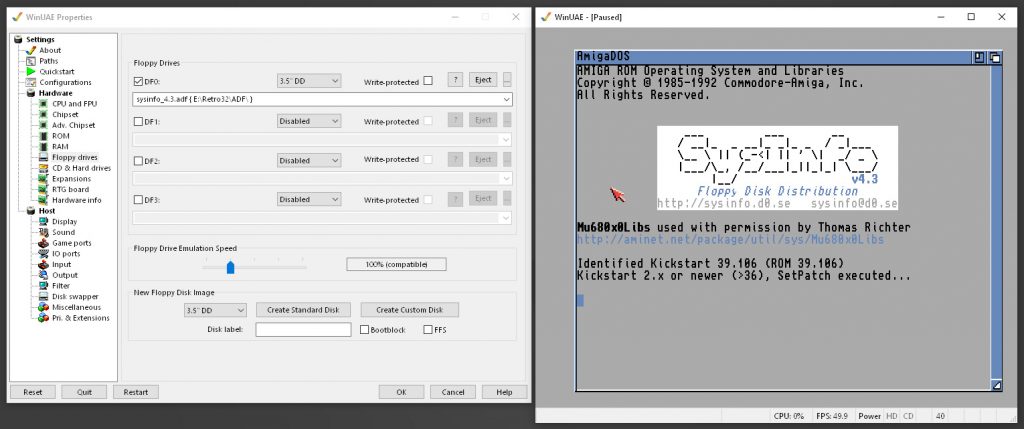Select the Paths icon in tree

[x=30, y=61]
